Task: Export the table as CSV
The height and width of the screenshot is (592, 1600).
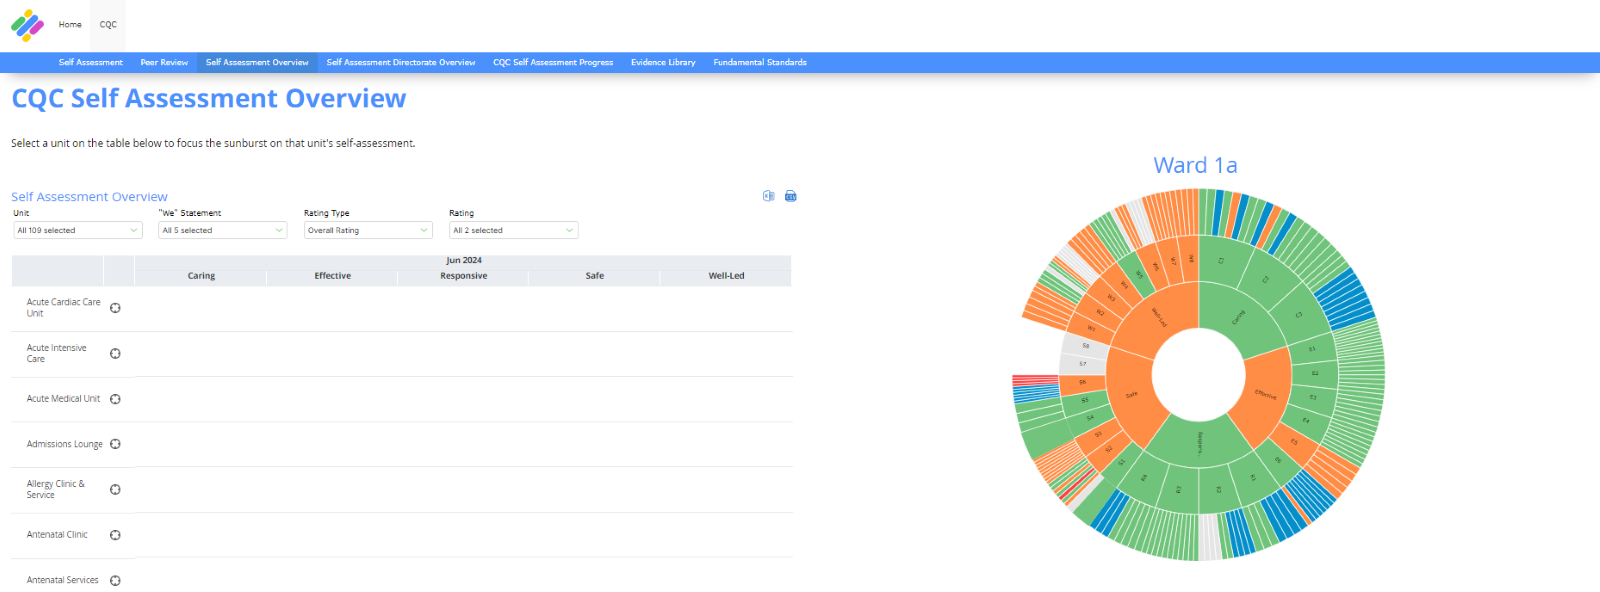Action: pyautogui.click(x=790, y=196)
